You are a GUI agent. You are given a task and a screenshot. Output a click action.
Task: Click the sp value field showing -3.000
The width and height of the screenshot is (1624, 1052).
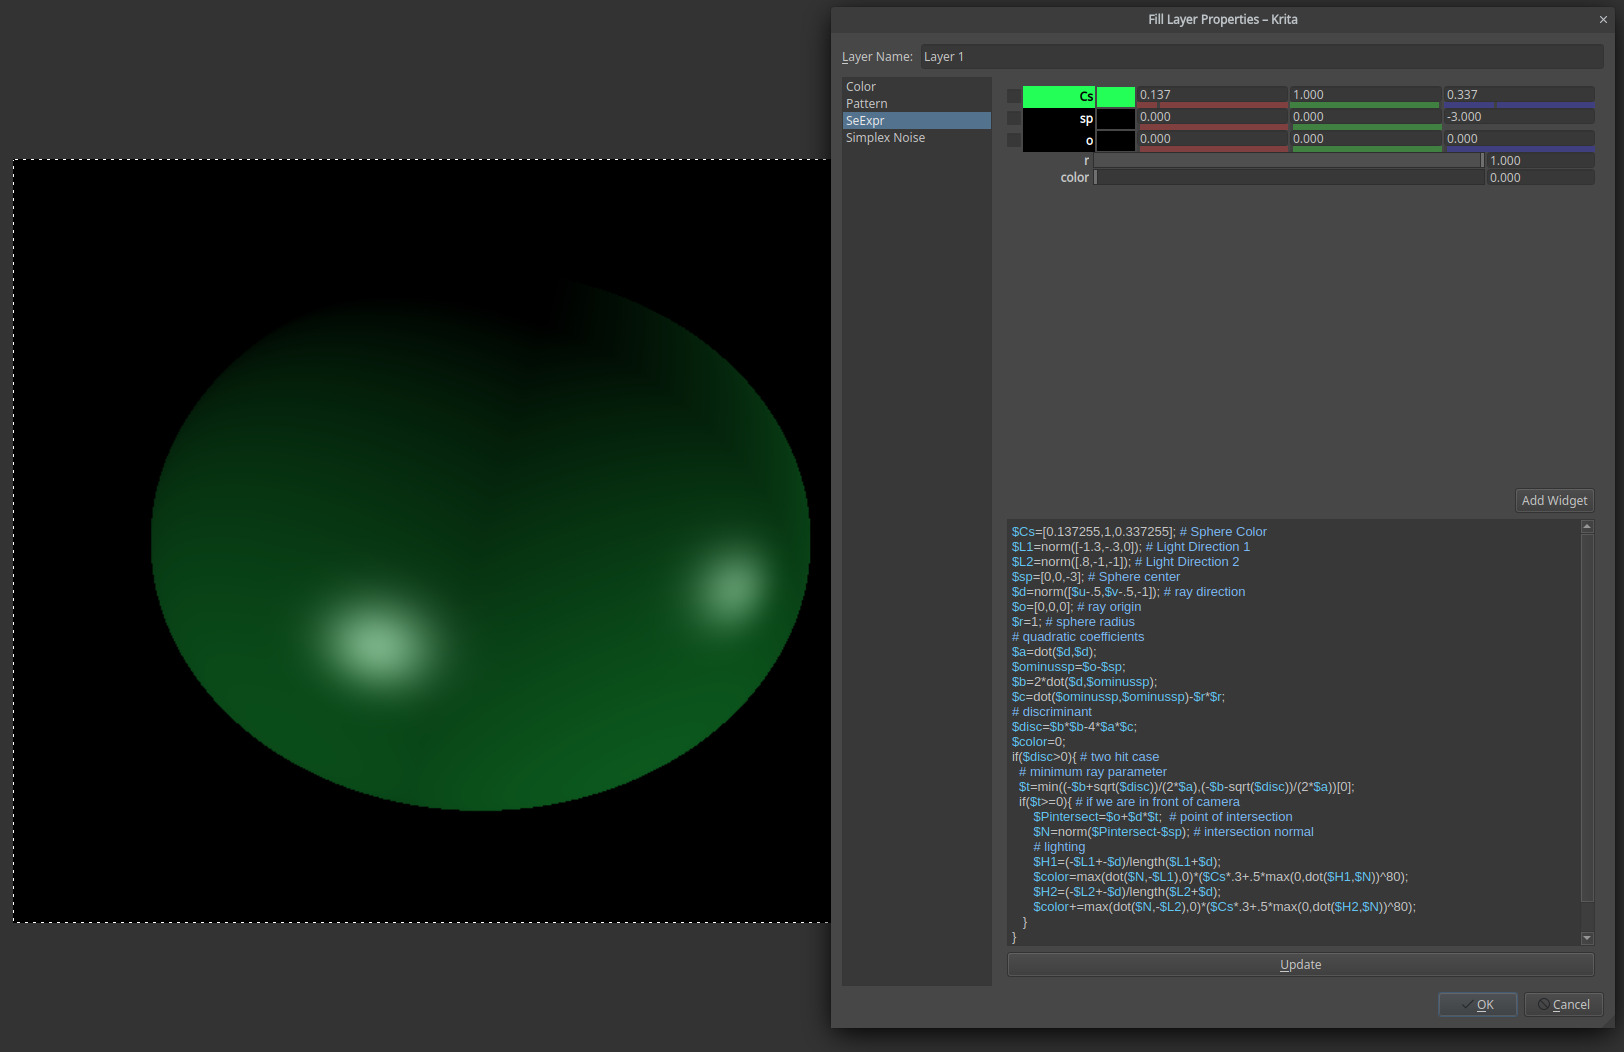[x=1517, y=117]
